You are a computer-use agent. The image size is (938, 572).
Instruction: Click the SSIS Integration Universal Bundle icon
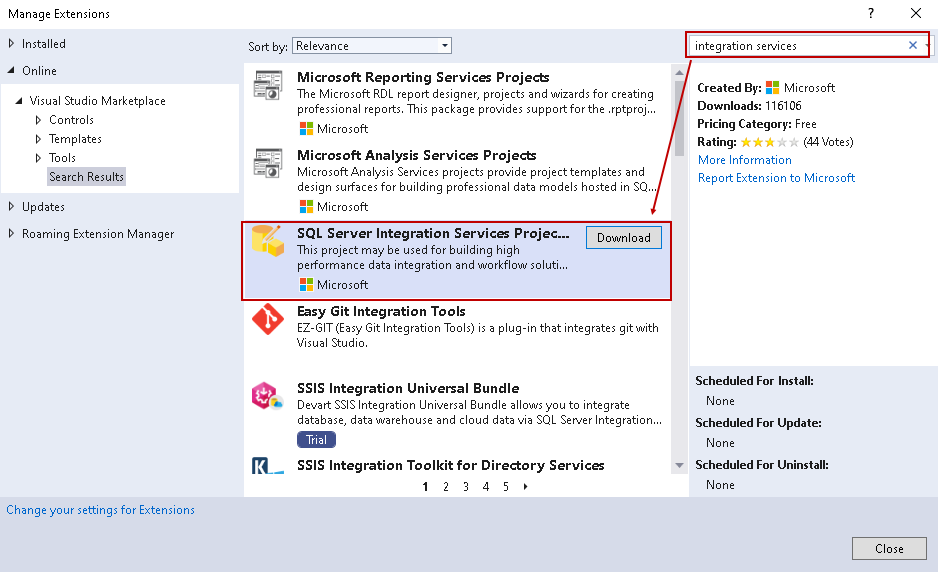268,397
